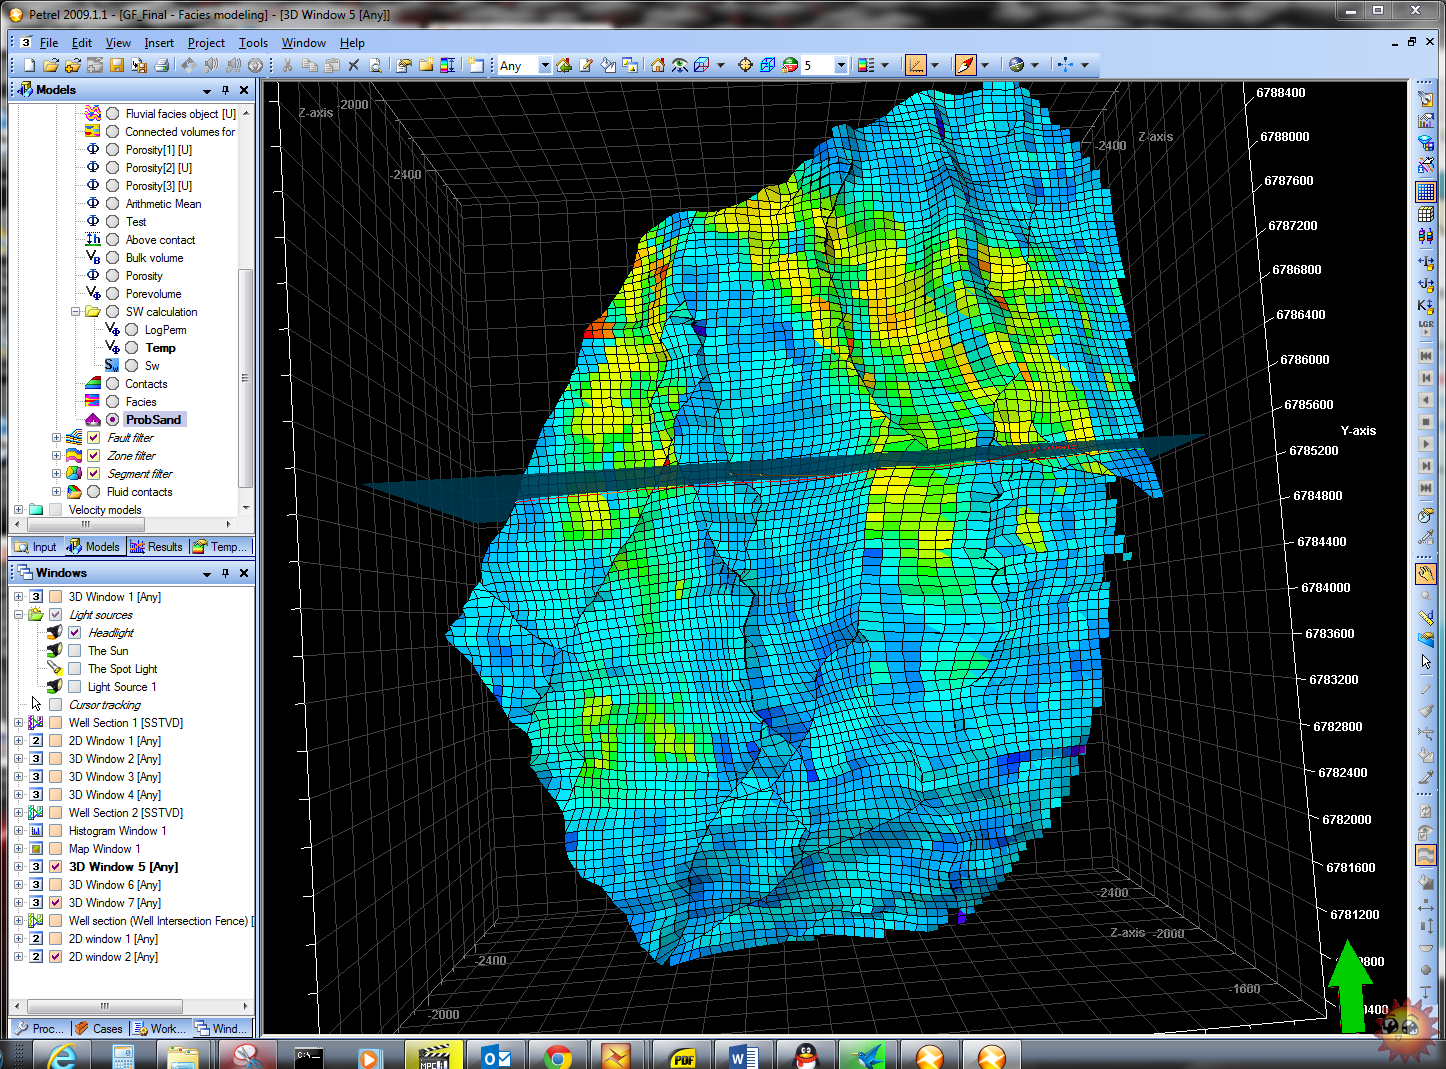This screenshot has height=1069, width=1446.
Task: Uncheck the Zone filter checkbox
Action: [94, 456]
